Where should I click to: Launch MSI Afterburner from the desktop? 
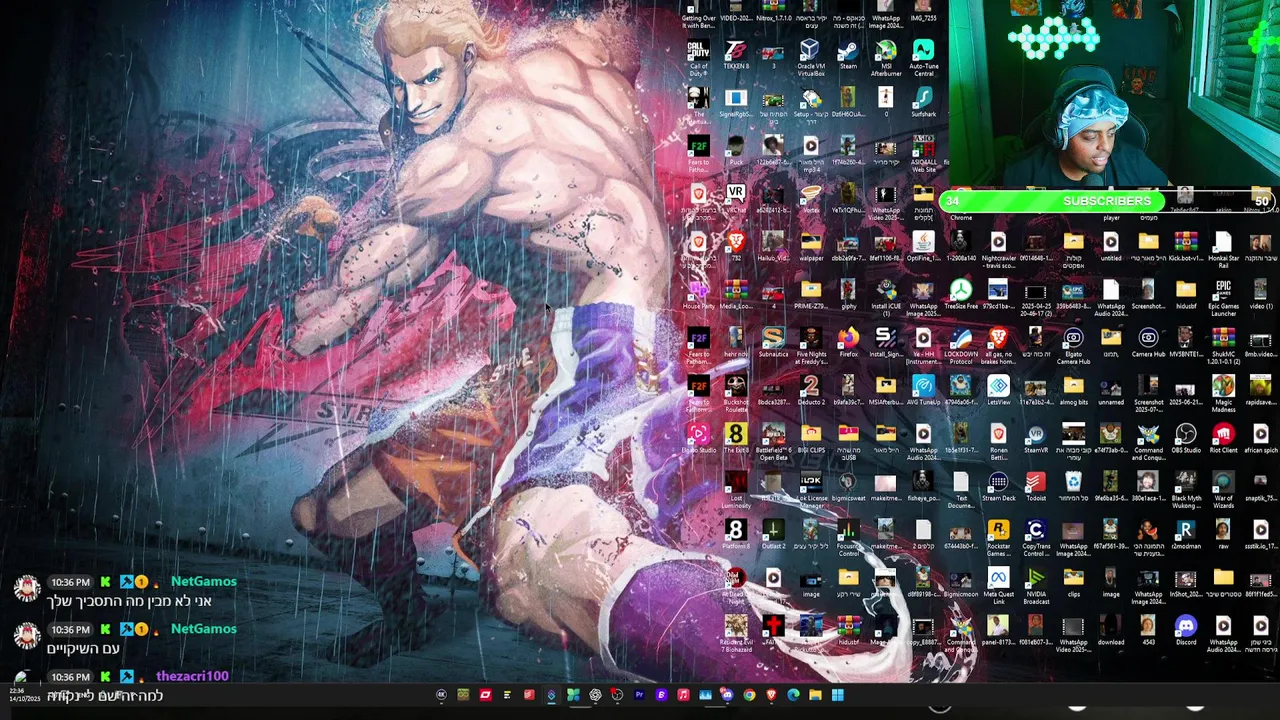click(886, 56)
